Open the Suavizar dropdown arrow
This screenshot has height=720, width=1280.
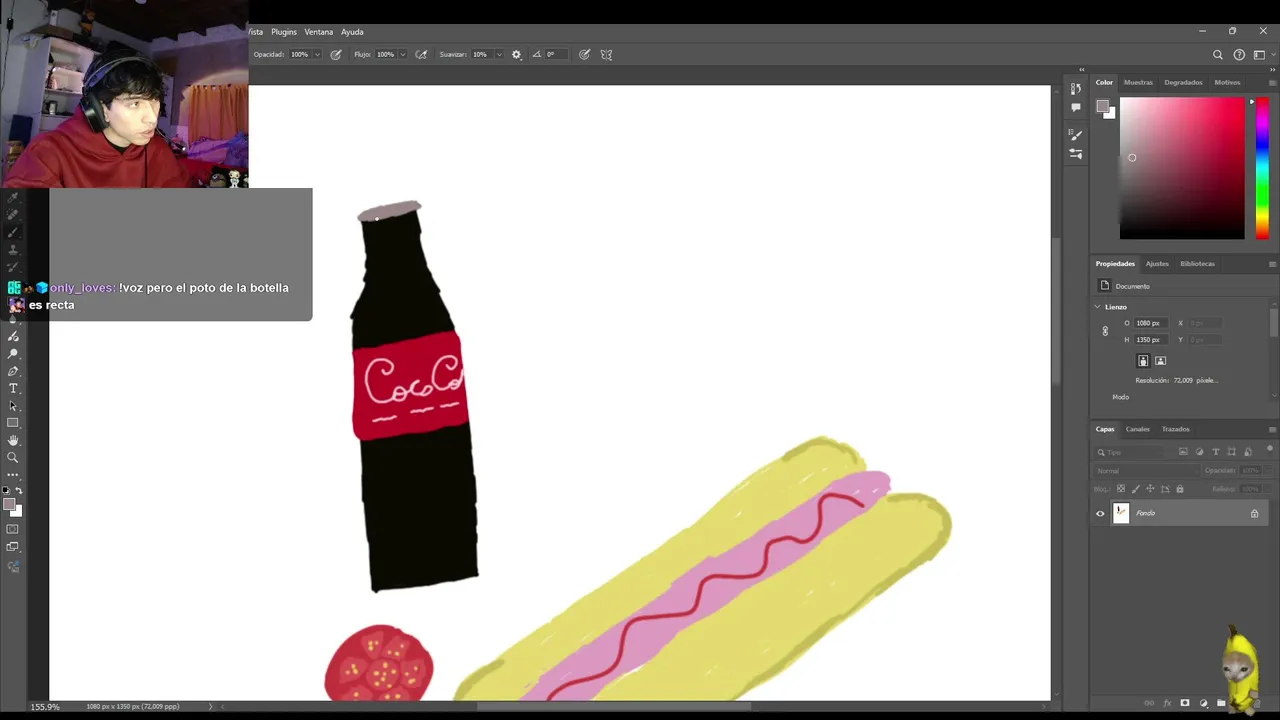[x=498, y=55]
